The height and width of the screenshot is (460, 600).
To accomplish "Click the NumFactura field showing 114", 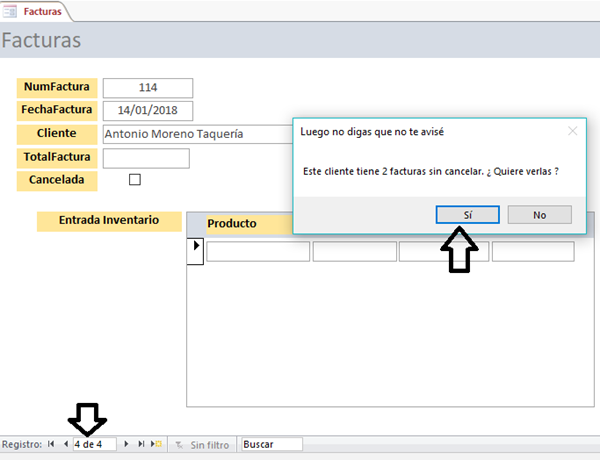I will click(148, 88).
